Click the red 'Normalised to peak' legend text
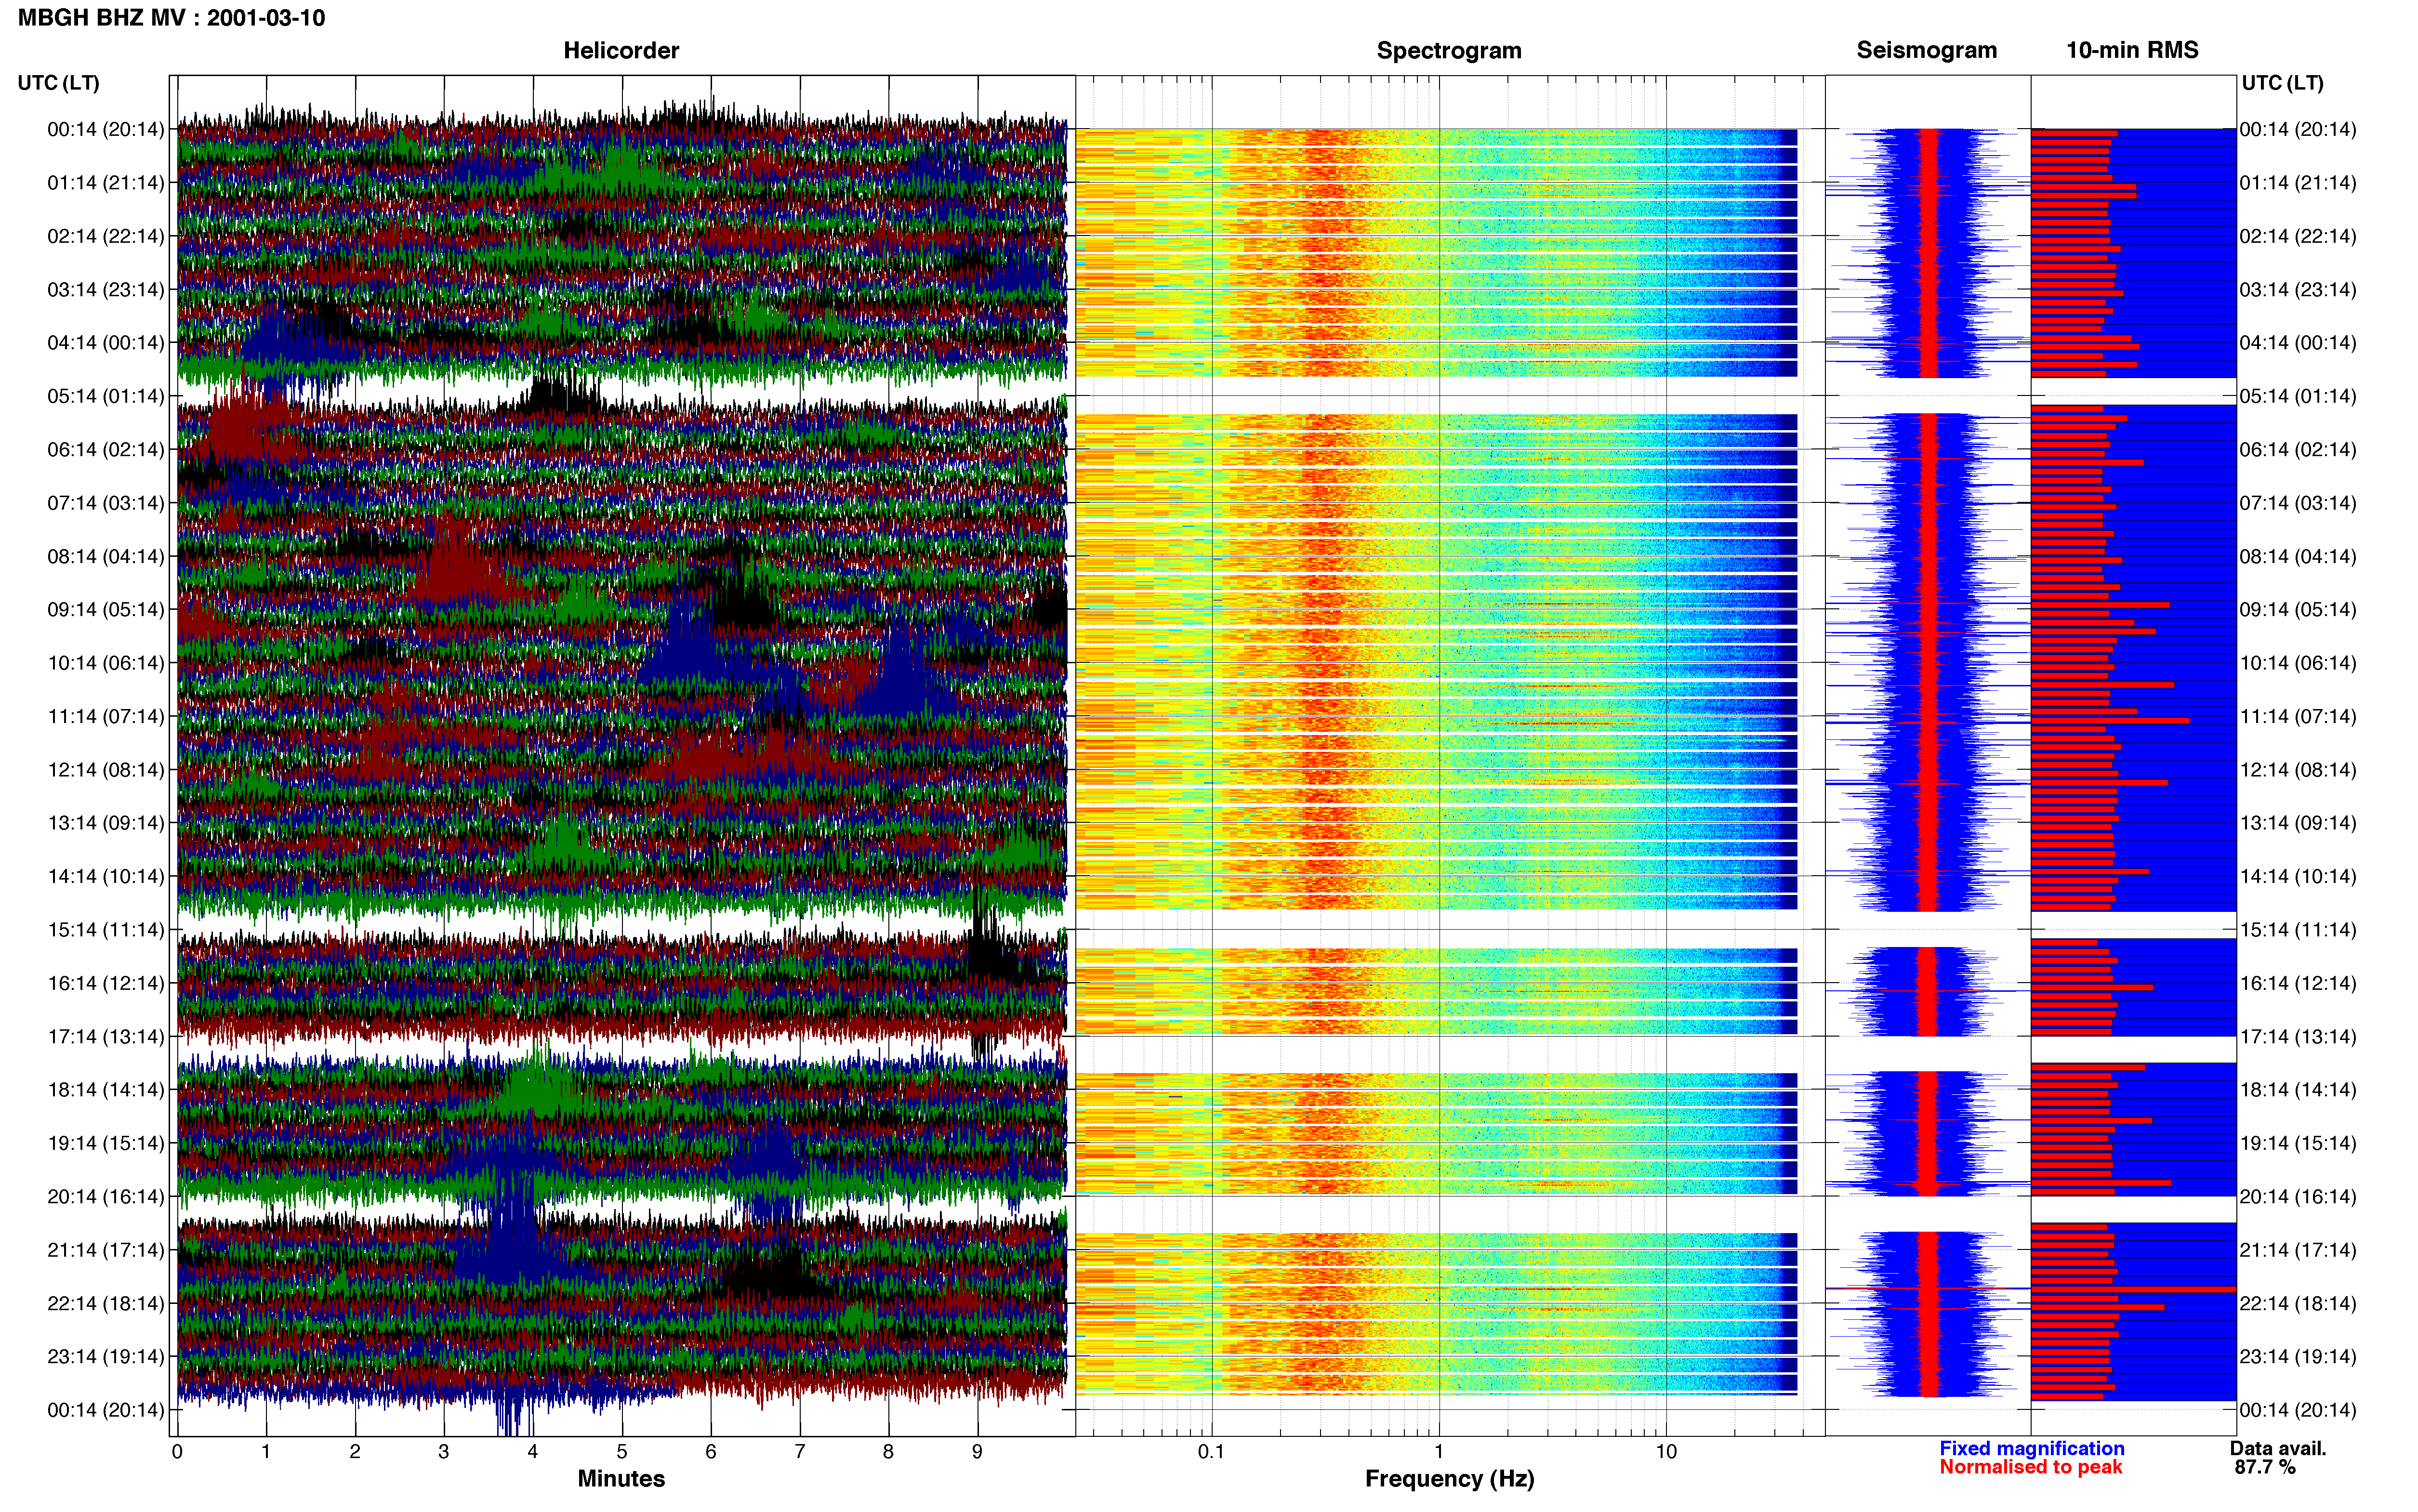Screen dimensions: 2418x1512 2030,1468
